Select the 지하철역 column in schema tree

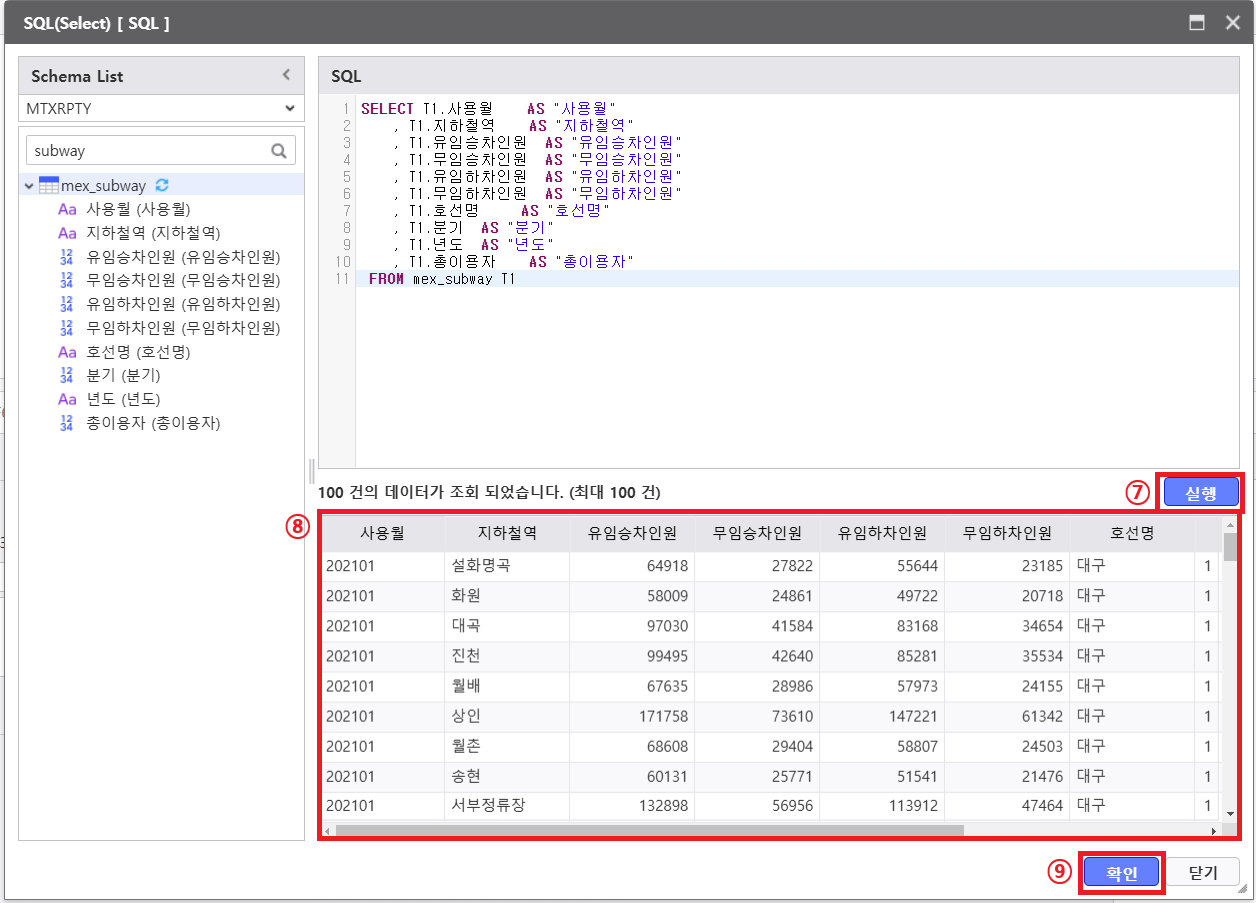click(x=152, y=233)
